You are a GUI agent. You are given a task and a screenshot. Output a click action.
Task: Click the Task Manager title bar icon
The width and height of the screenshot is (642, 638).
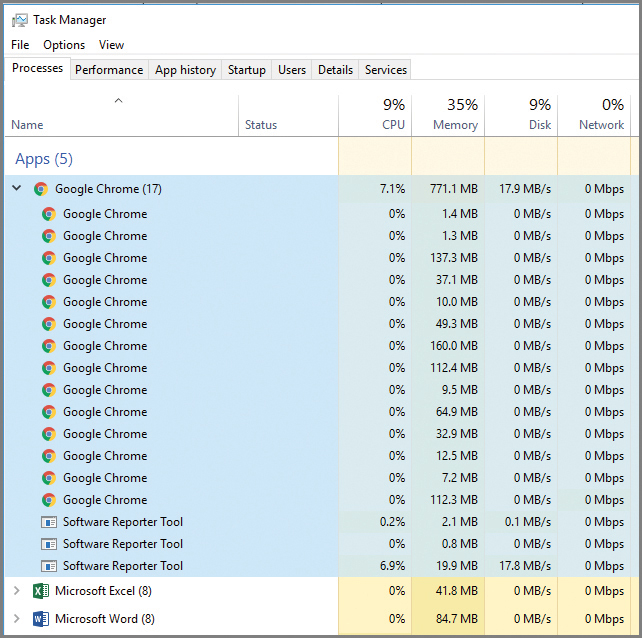[20, 20]
